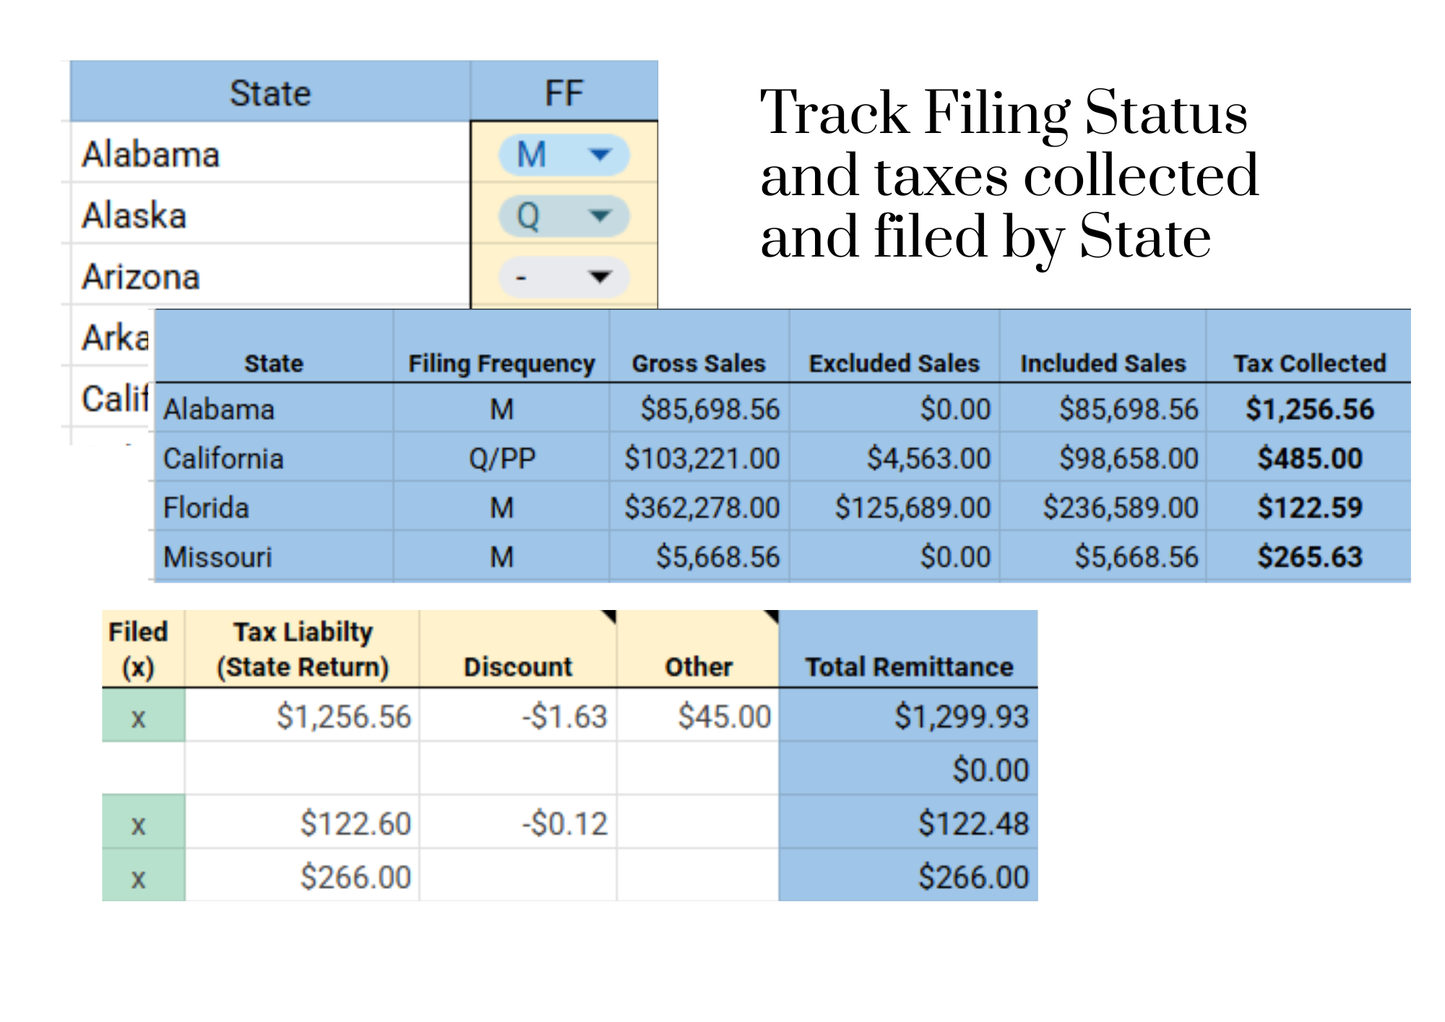1445x1022 pixels.
Task: Select the California row state cell
Action: tap(274, 458)
